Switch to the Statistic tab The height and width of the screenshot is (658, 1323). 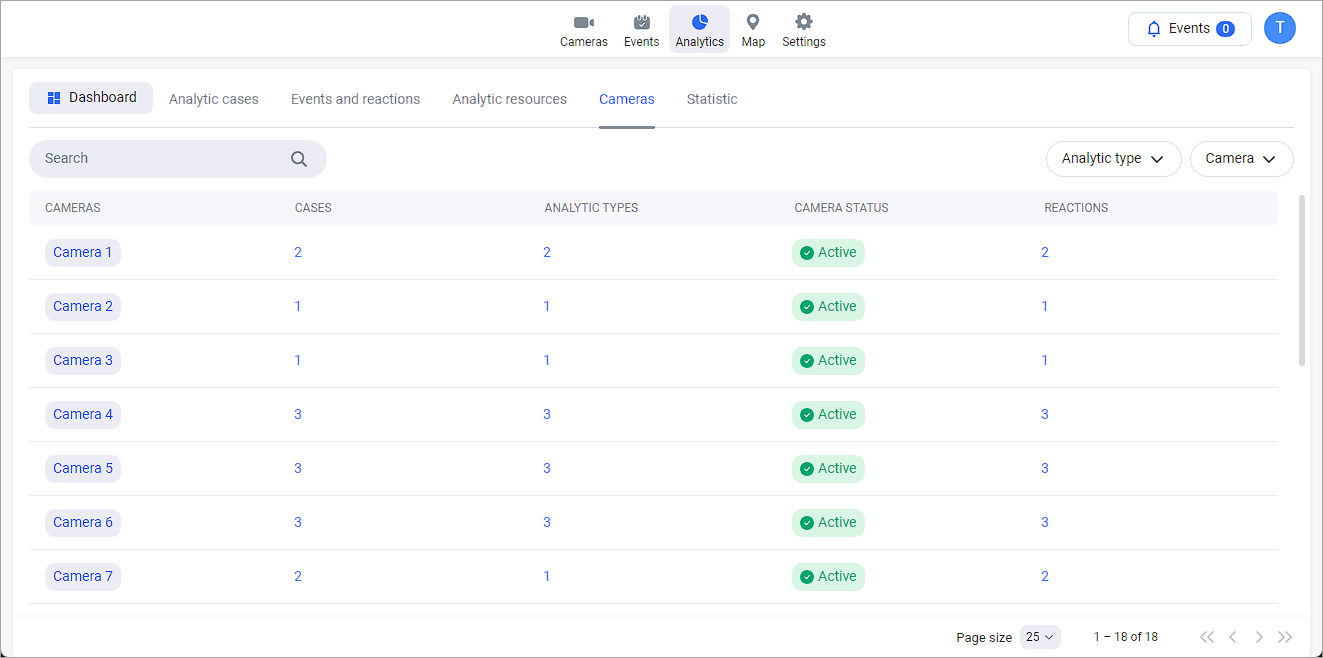point(712,99)
